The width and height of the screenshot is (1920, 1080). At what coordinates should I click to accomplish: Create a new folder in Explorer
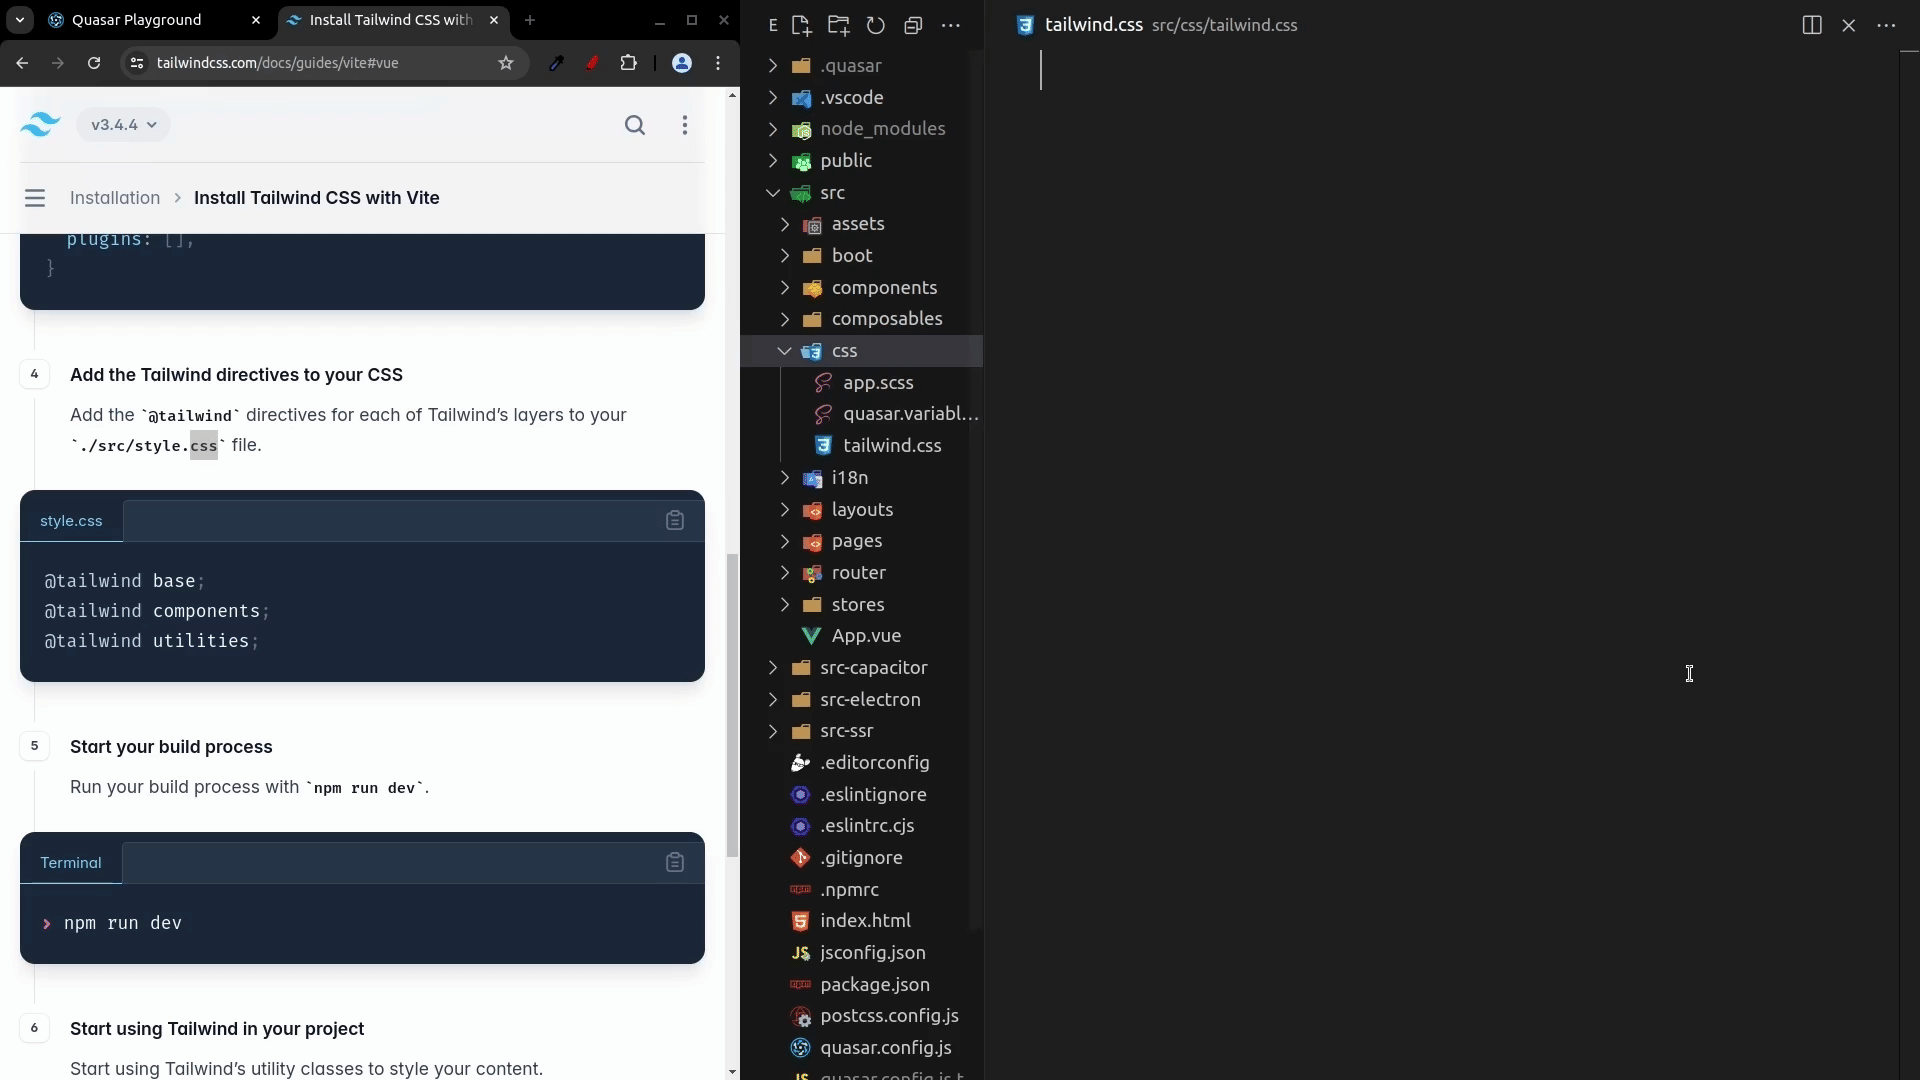pos(838,26)
